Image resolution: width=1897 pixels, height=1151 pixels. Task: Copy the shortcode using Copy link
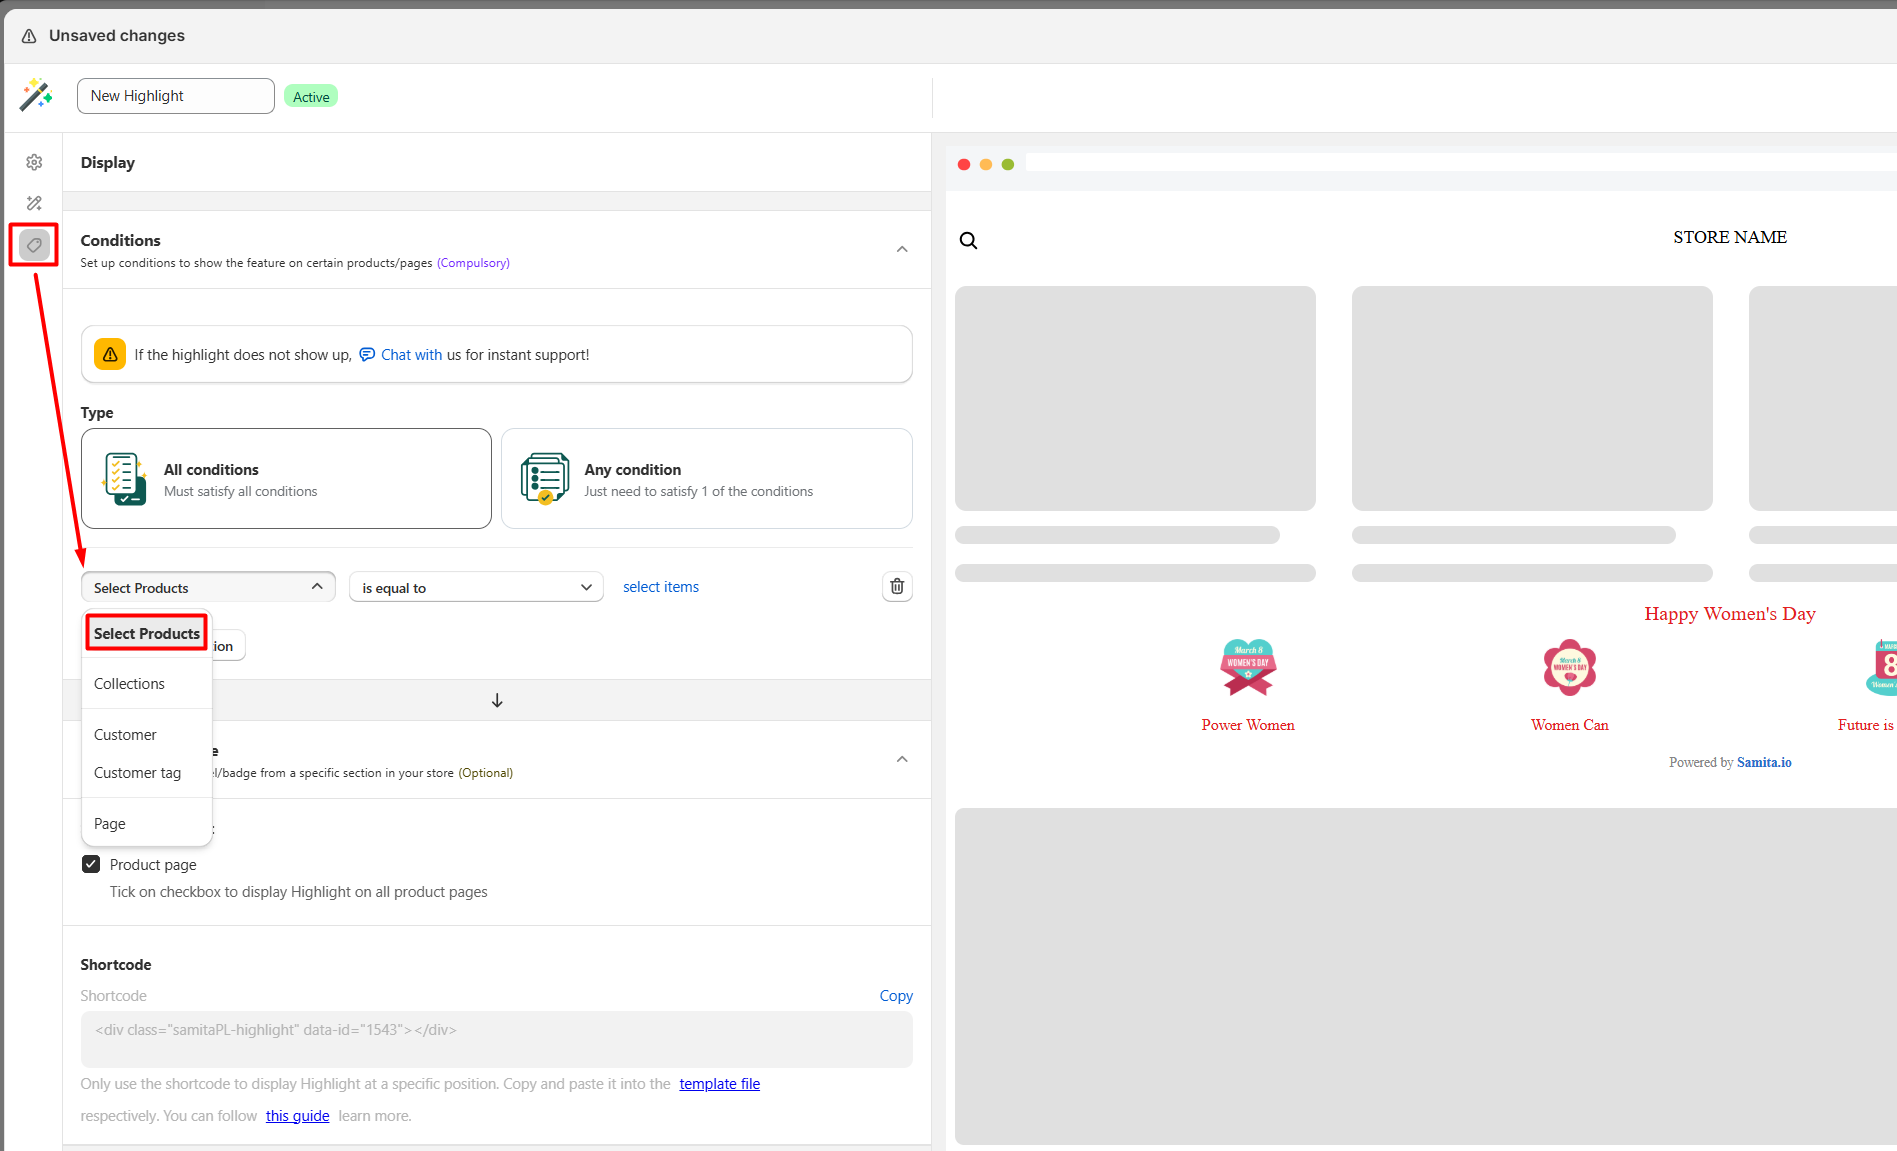(x=895, y=996)
